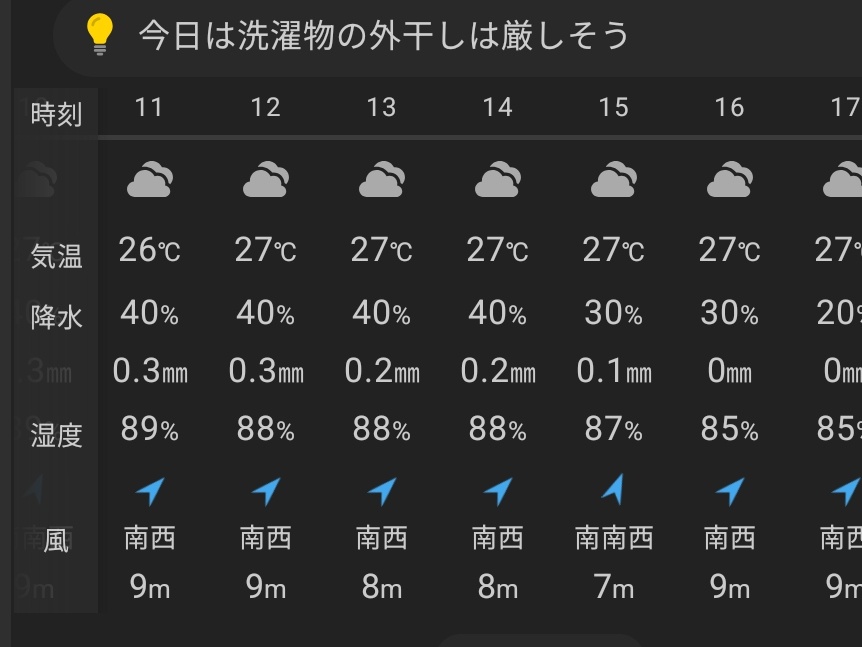Image resolution: width=862 pixels, height=647 pixels.
Task: Tap the 7m wind speed at 15 o'clock
Action: click(614, 587)
